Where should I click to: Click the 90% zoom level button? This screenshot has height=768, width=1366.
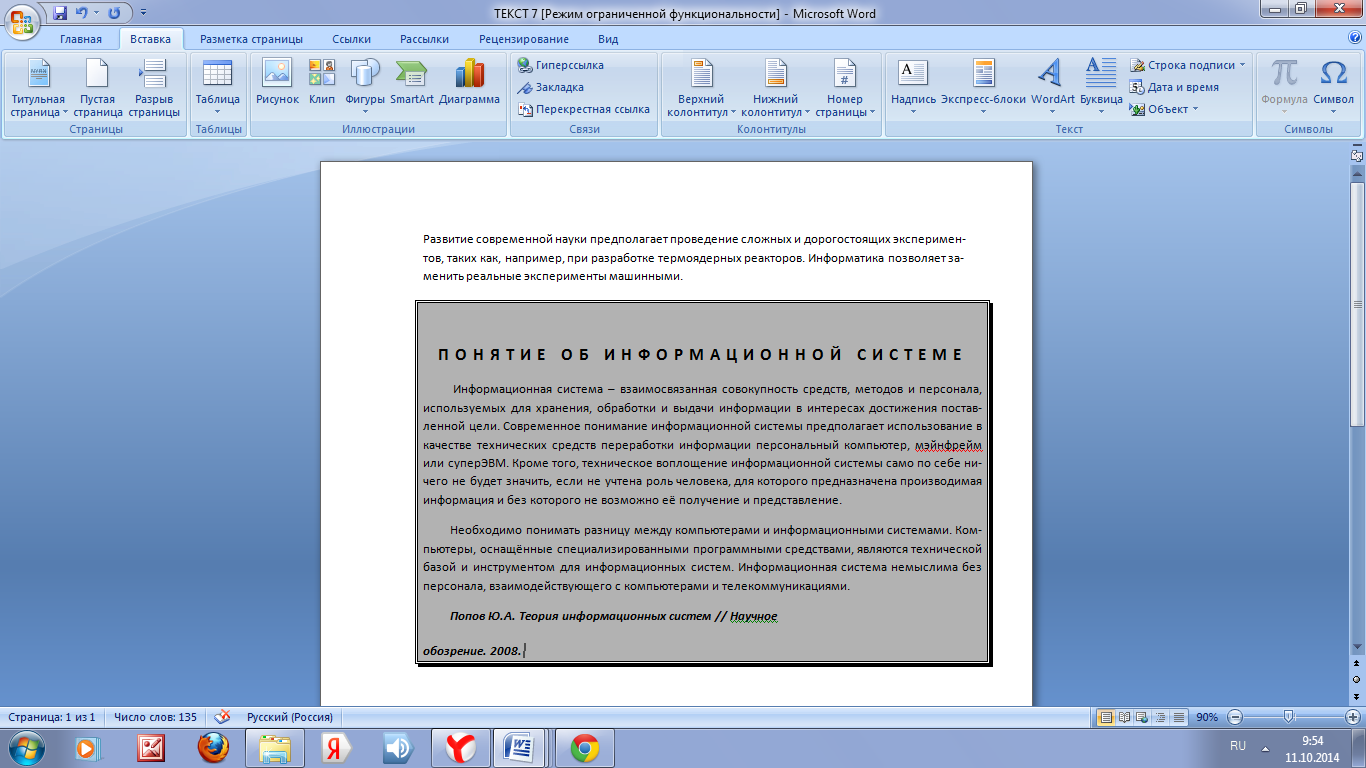tap(1207, 717)
